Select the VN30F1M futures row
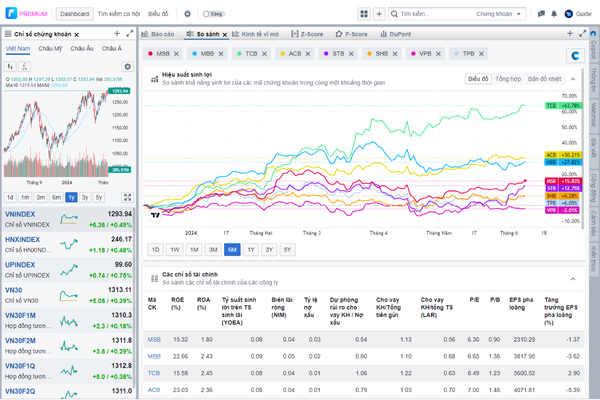This screenshot has height=400, width=600. 68,320
